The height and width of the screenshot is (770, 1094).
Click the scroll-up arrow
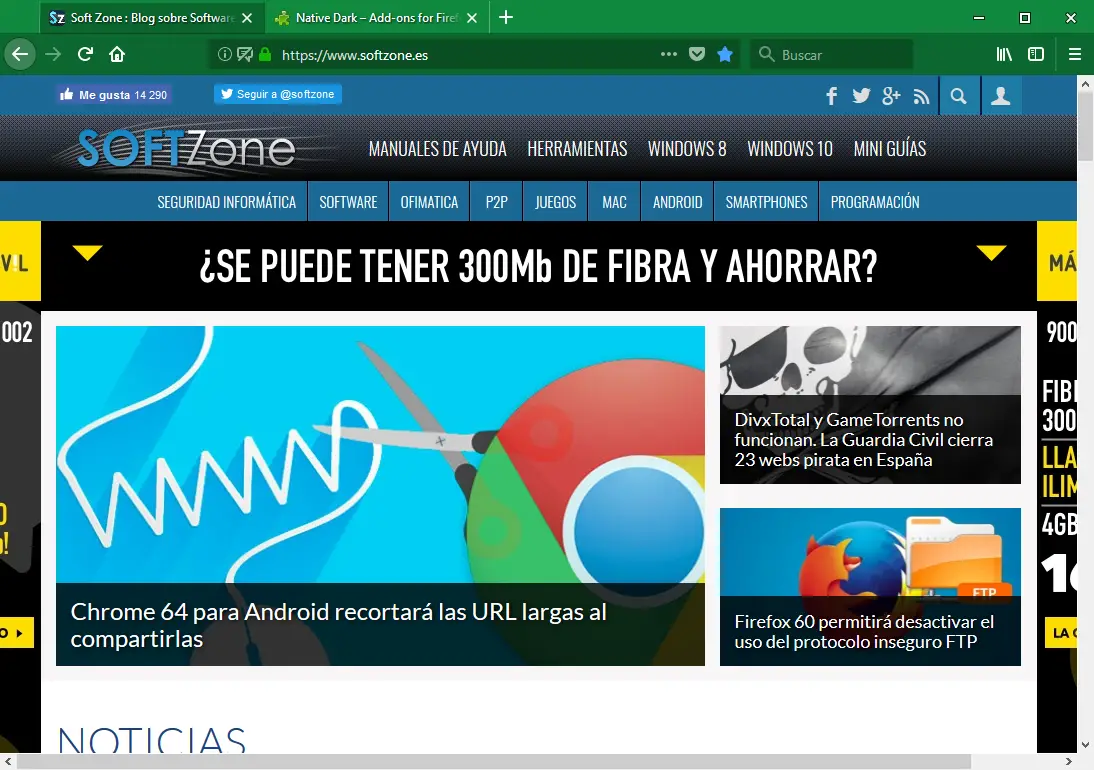pyautogui.click(x=1085, y=84)
